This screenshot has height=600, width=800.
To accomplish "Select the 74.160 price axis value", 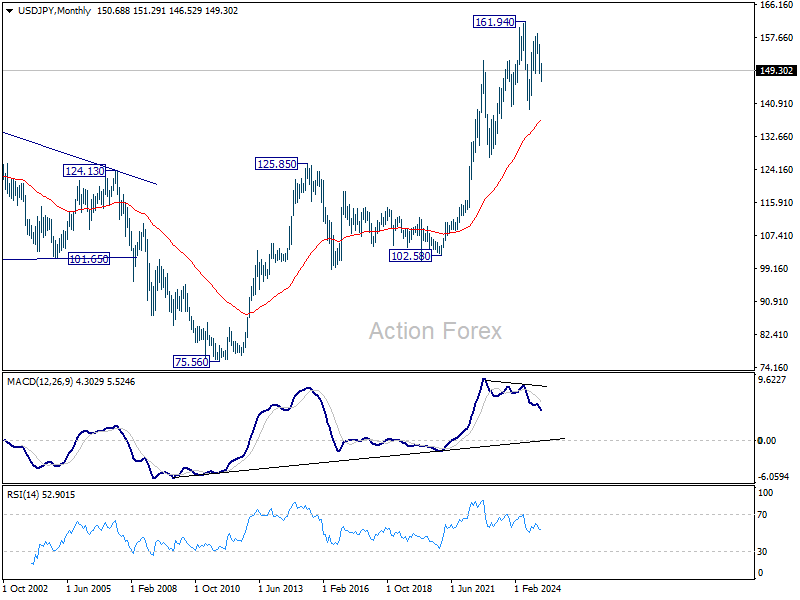I will (x=774, y=367).
